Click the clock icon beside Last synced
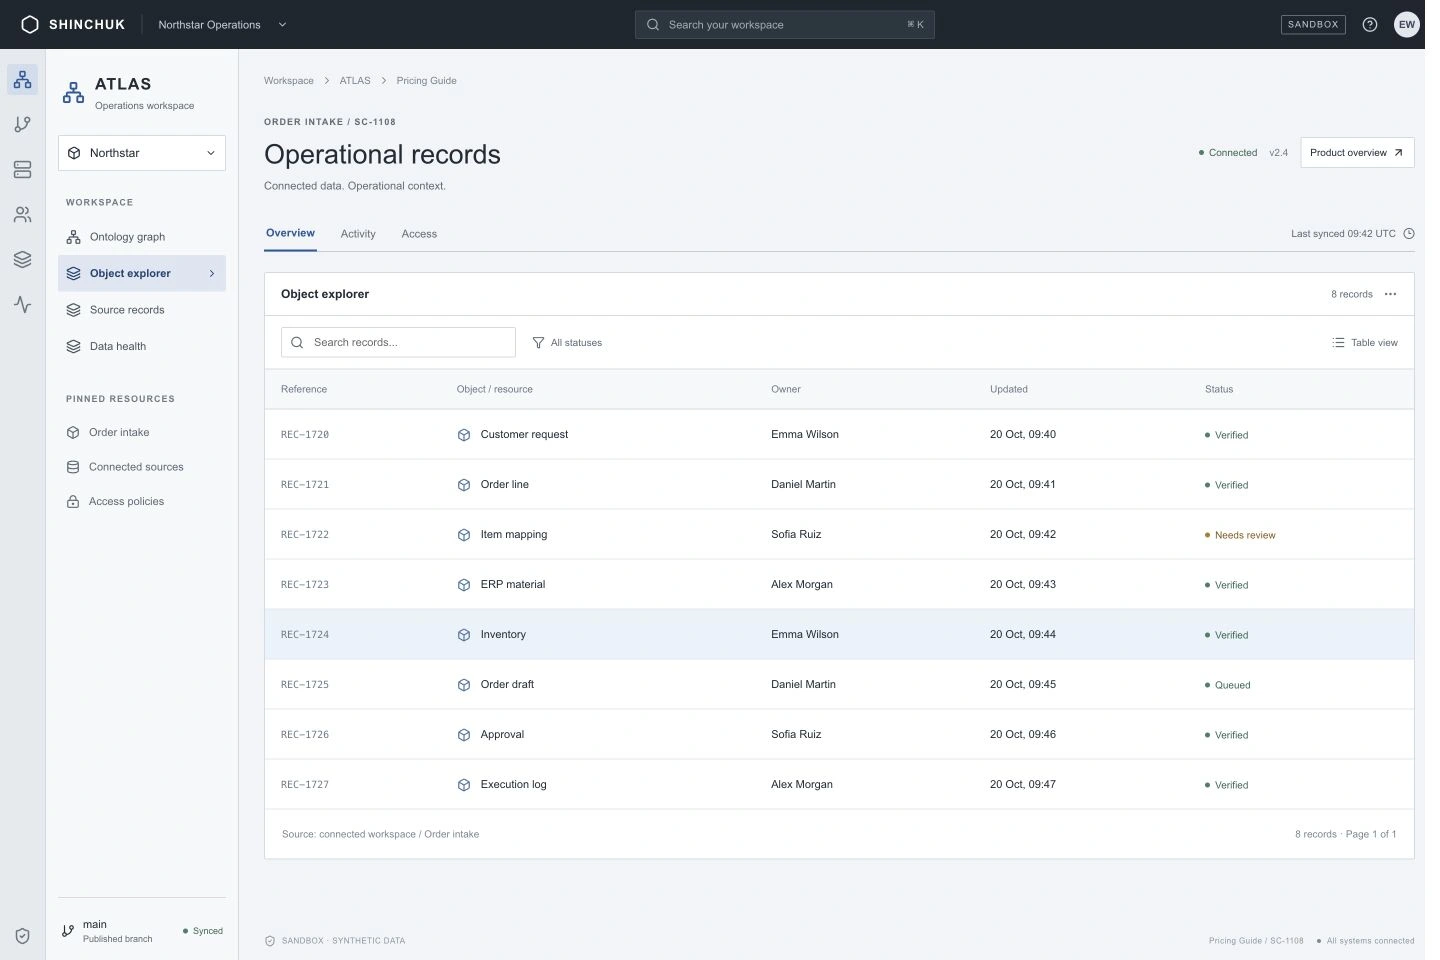1440x960 pixels. pos(1409,234)
